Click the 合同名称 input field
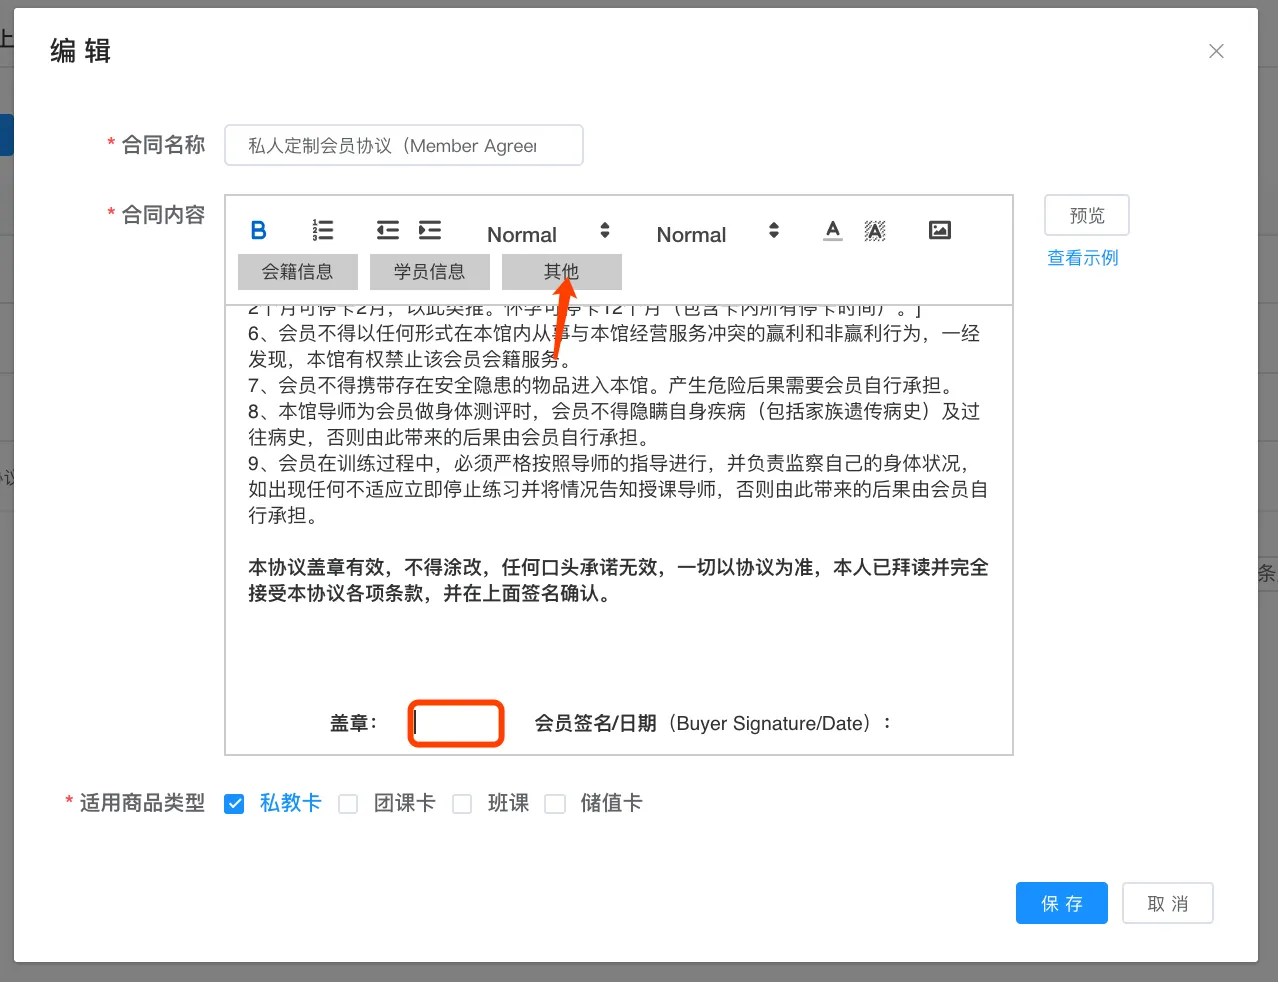The height and width of the screenshot is (982, 1278). (x=403, y=146)
